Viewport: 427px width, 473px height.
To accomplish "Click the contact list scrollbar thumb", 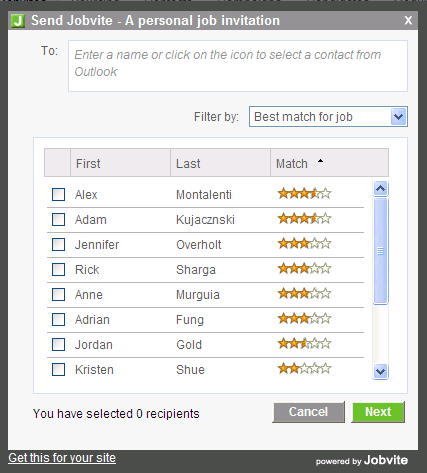I will click(x=380, y=251).
